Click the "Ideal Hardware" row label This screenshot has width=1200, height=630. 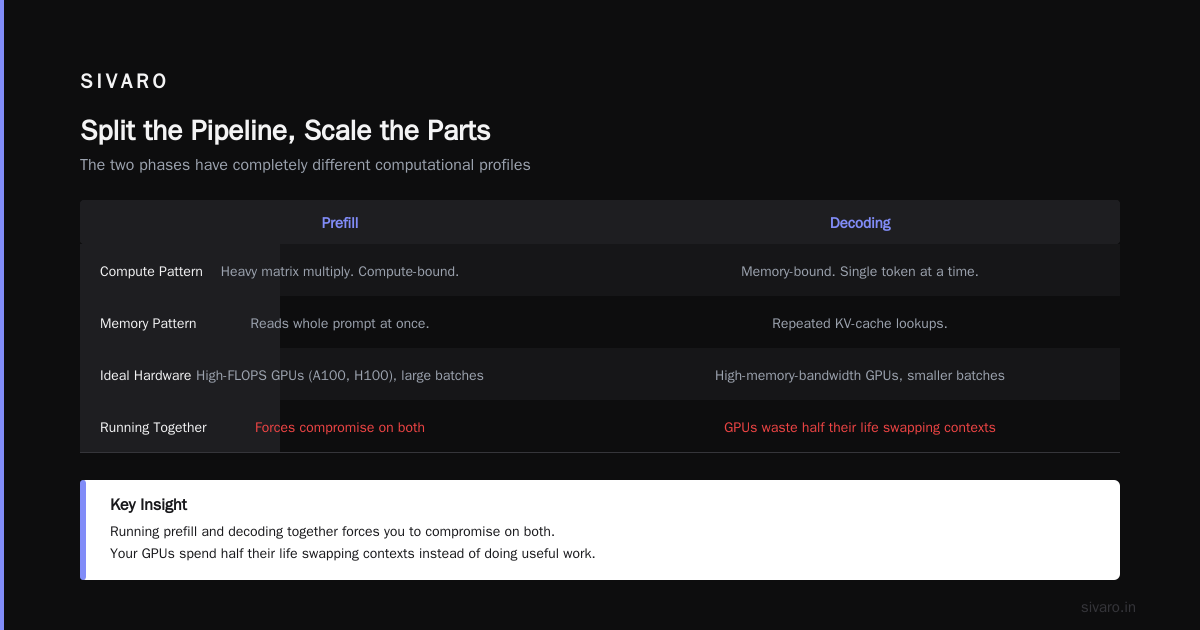(x=145, y=375)
